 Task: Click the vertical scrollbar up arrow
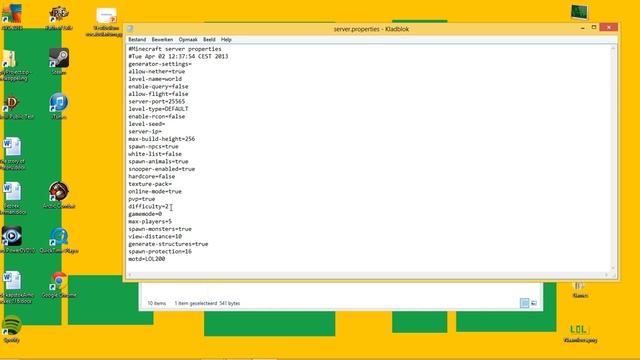(x=613, y=49)
